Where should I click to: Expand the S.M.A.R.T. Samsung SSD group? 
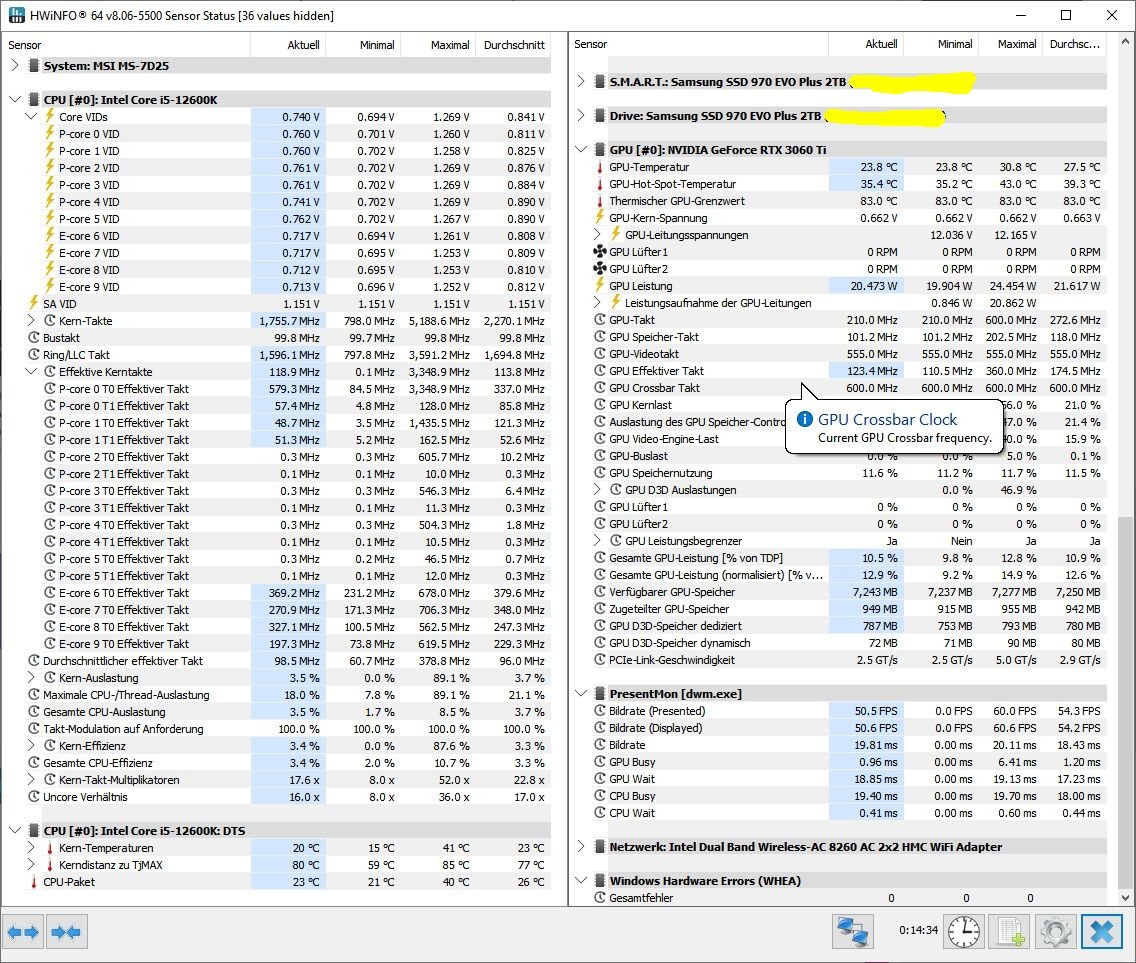[581, 81]
